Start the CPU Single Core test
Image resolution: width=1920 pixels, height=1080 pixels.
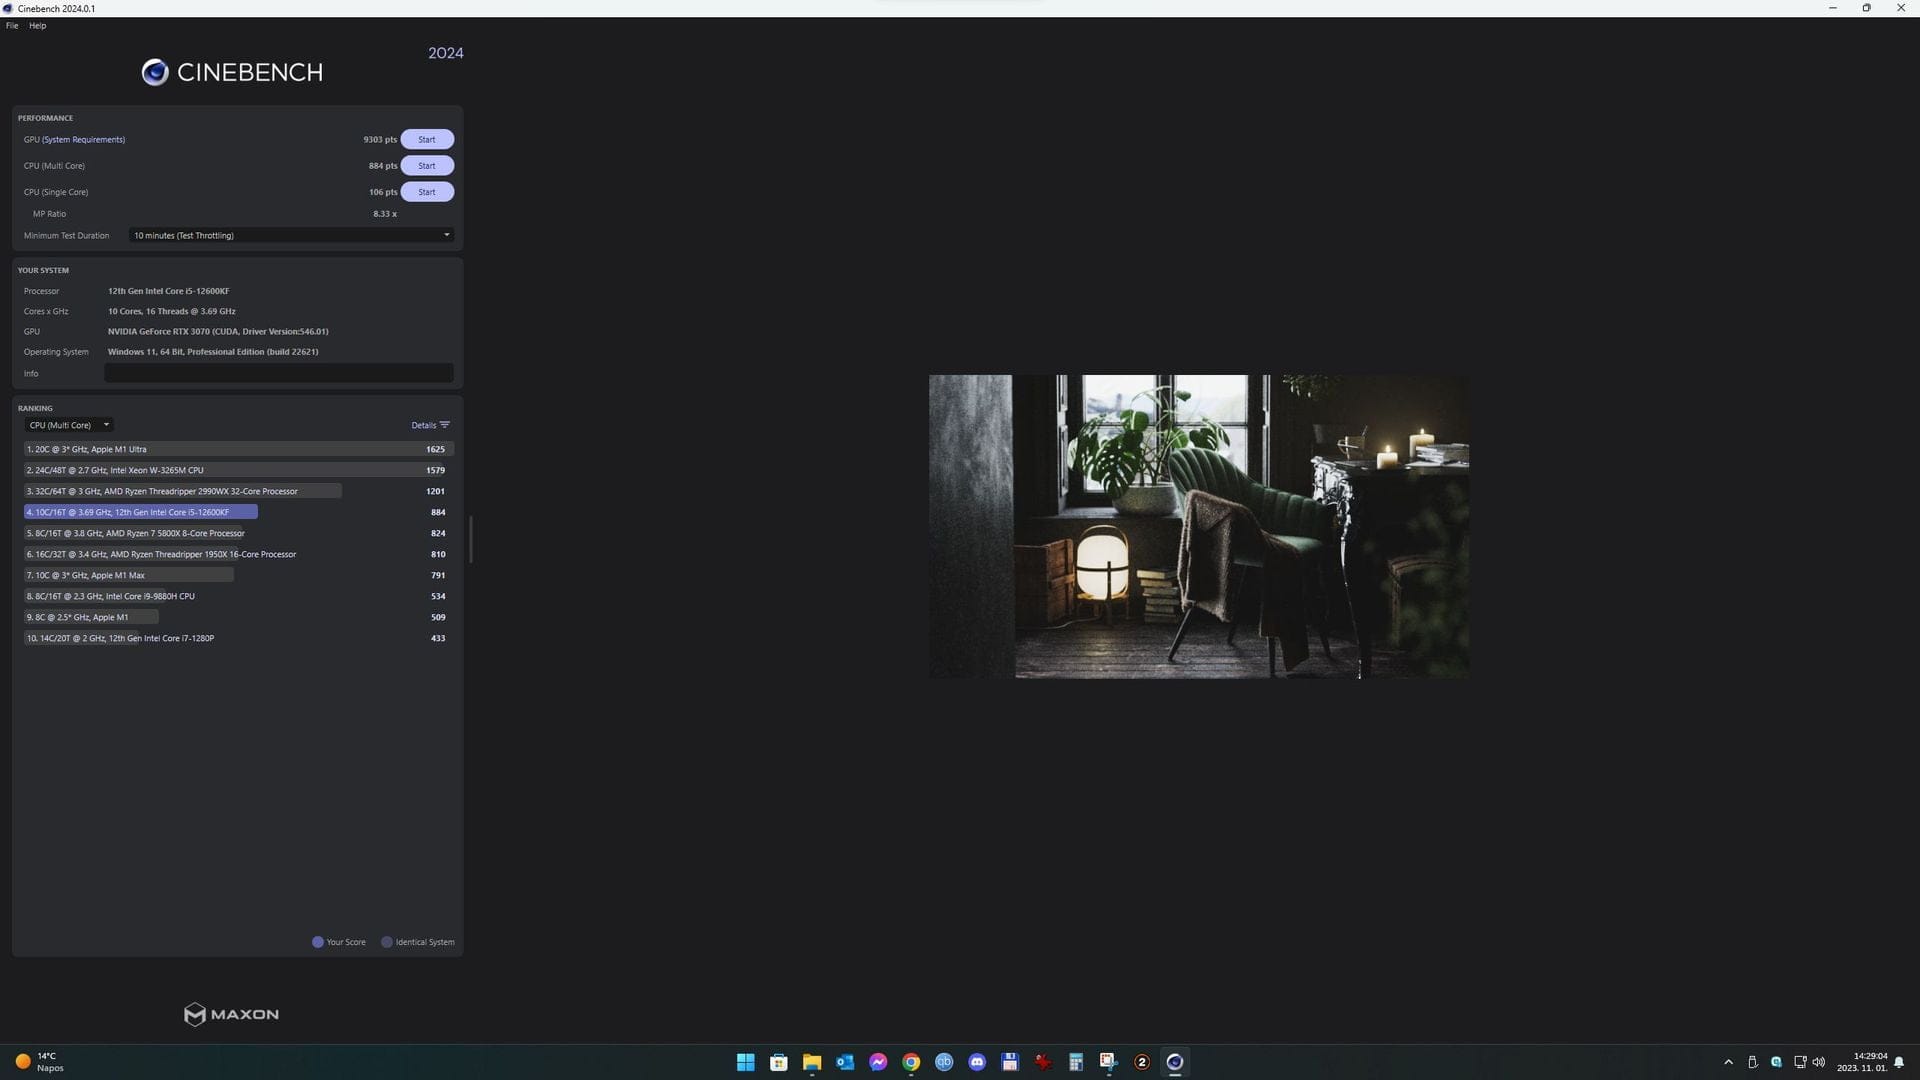[427, 191]
